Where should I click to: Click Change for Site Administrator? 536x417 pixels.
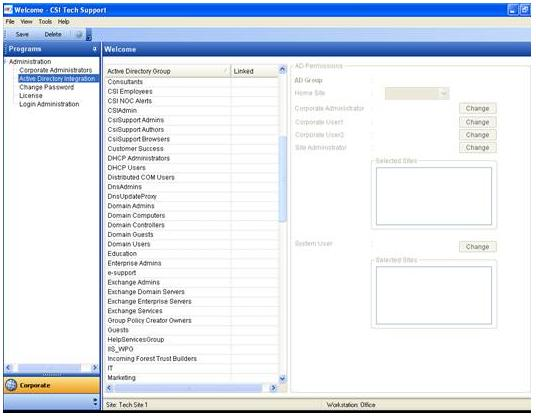pyautogui.click(x=478, y=148)
